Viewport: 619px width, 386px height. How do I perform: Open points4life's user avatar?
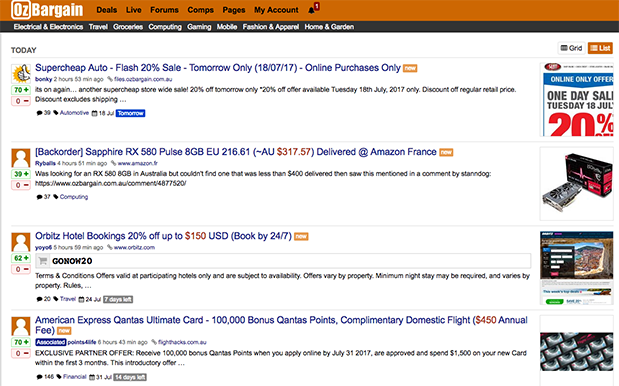point(21,326)
